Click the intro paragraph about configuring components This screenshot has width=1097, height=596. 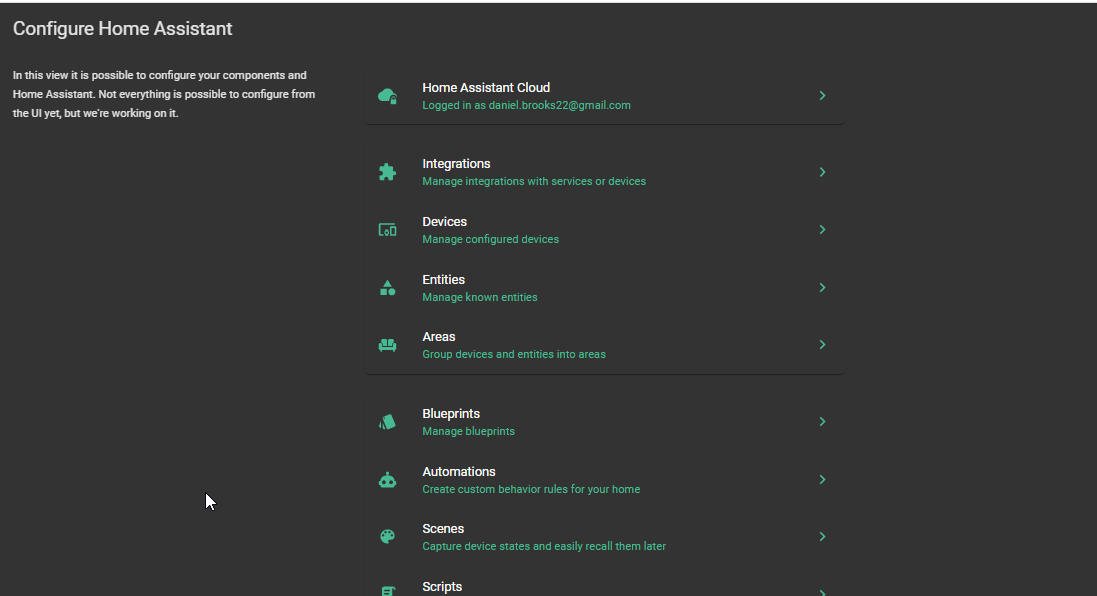164,94
